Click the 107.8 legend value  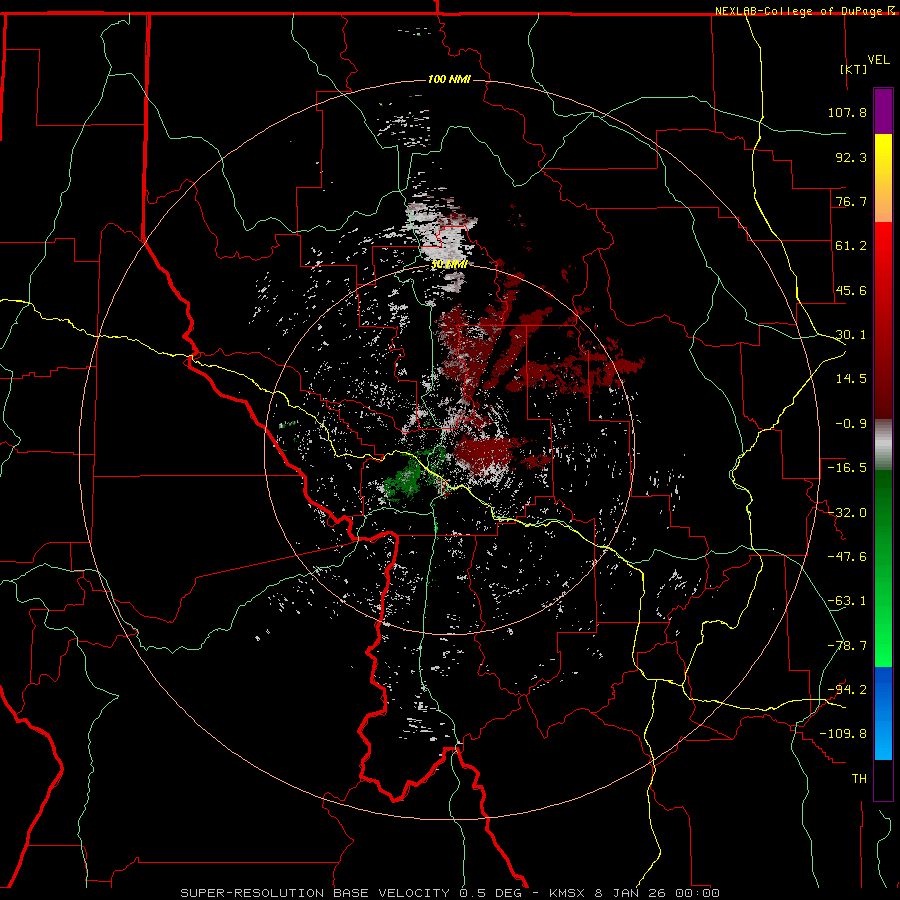(847, 112)
